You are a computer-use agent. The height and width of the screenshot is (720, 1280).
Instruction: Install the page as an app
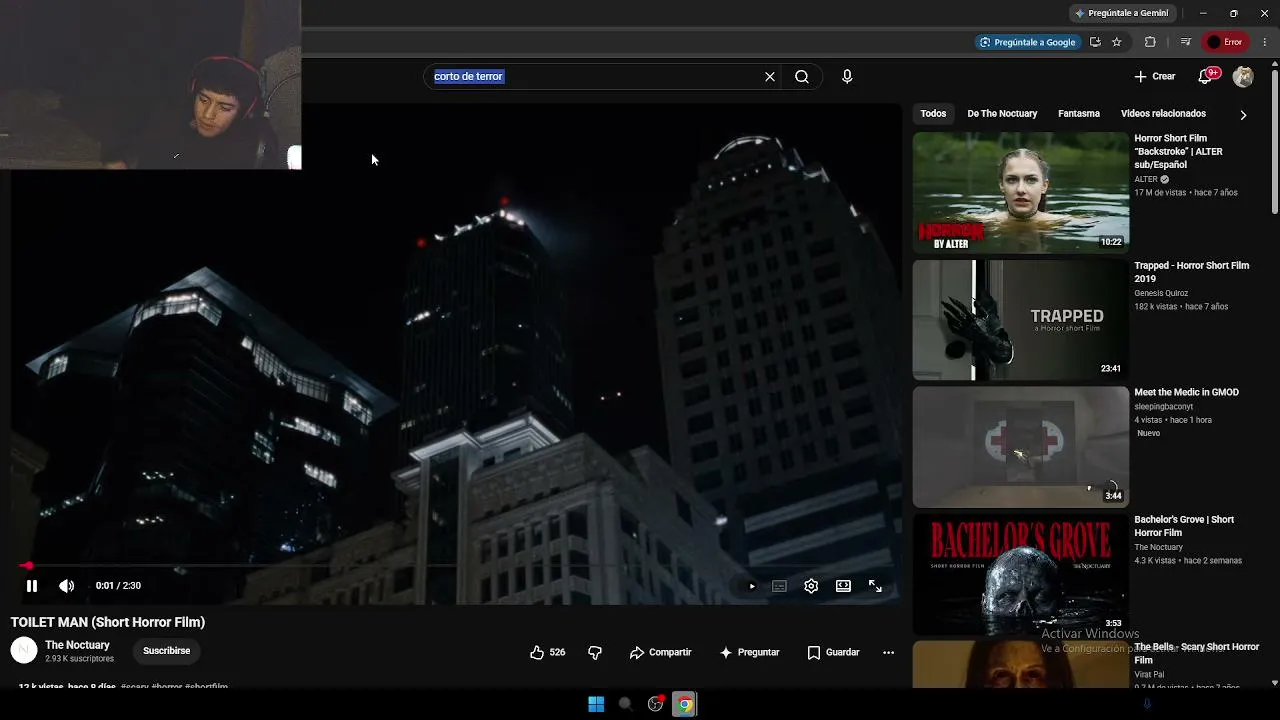(x=1095, y=42)
